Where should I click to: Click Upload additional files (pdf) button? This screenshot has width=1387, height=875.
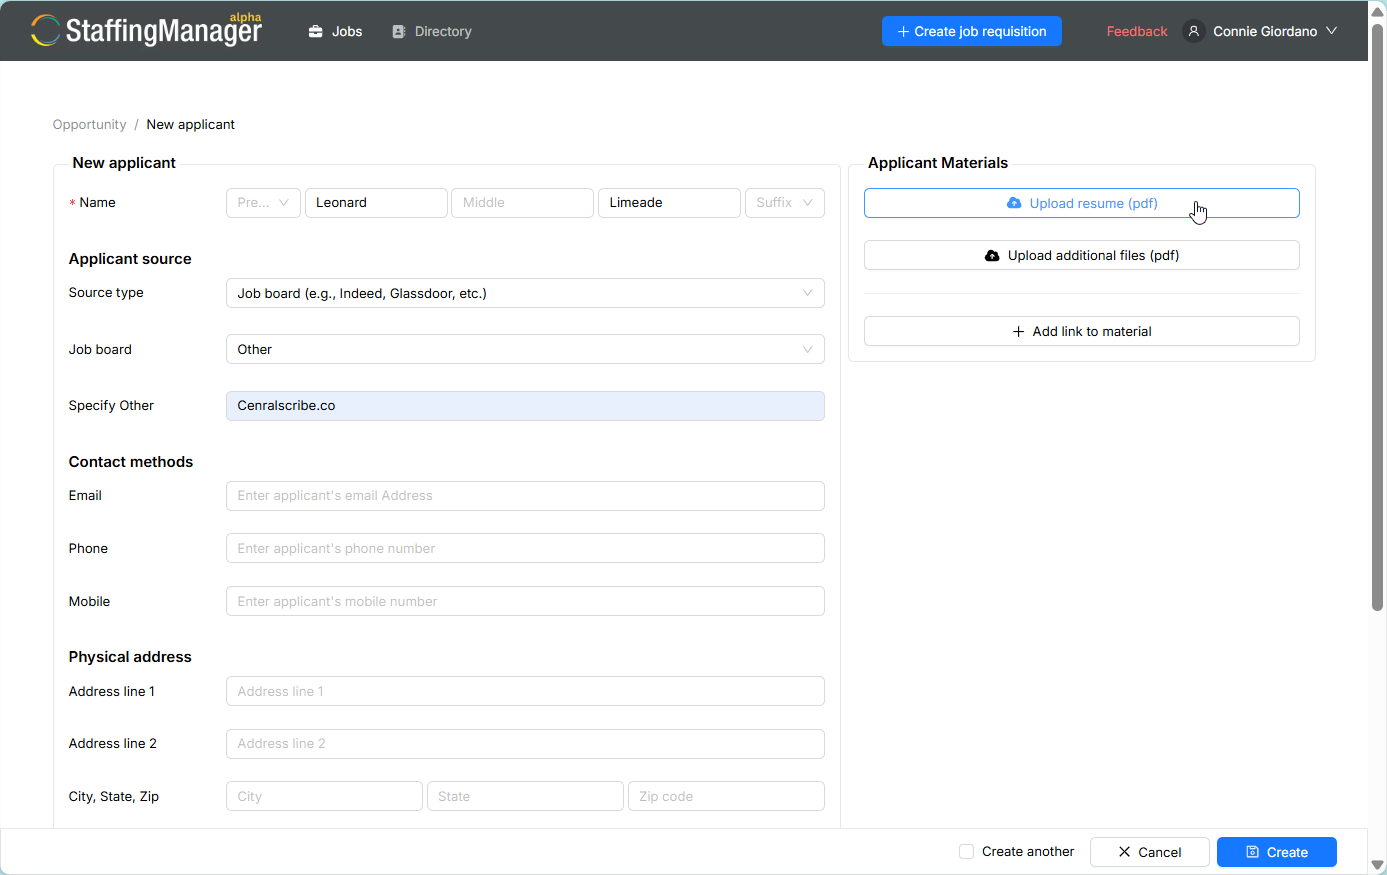(x=1082, y=255)
